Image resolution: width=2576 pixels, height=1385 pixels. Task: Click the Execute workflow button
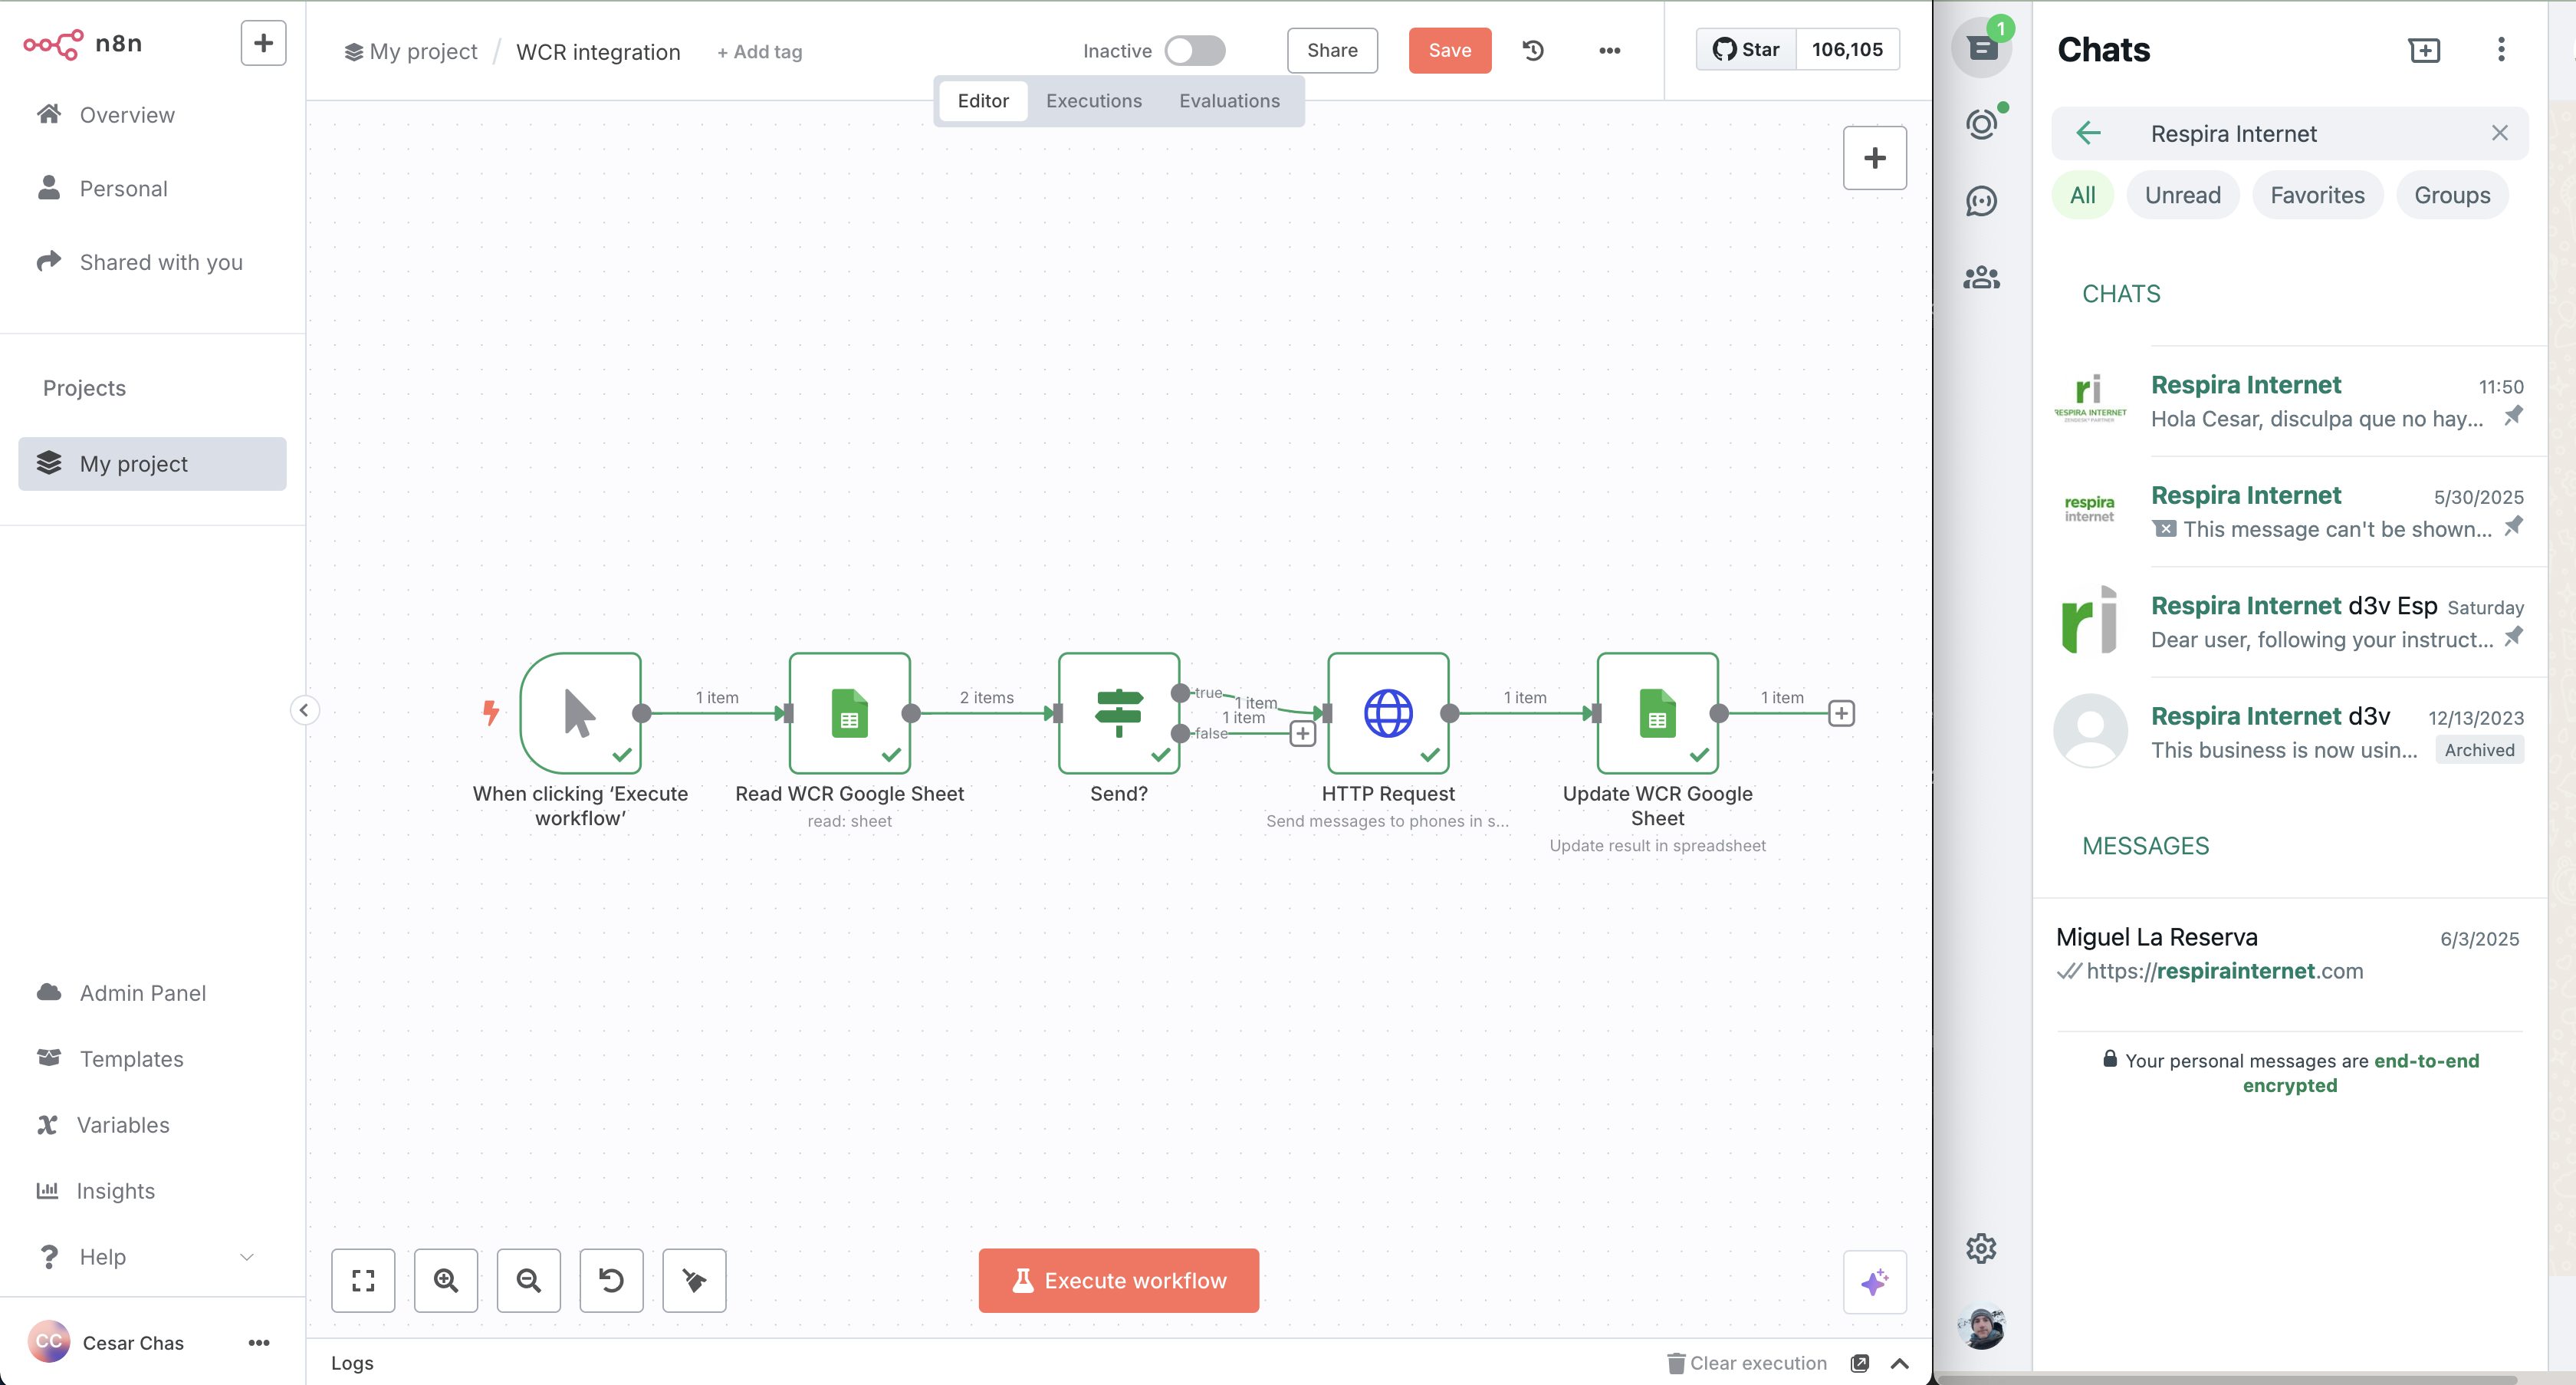coord(1118,1280)
